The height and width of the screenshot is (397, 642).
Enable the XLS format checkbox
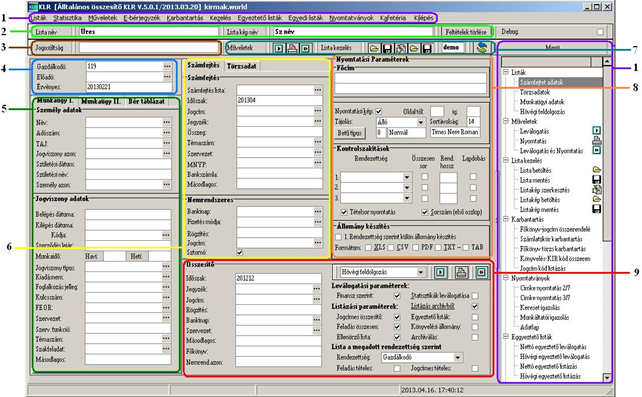click(368, 248)
